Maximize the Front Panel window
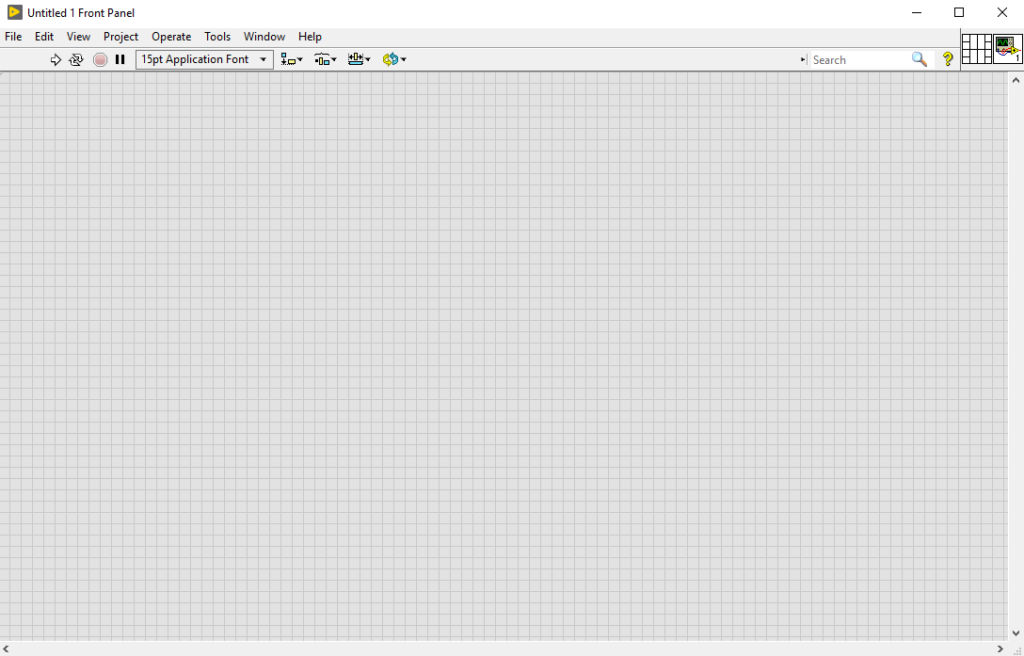1024x656 pixels. tap(959, 12)
